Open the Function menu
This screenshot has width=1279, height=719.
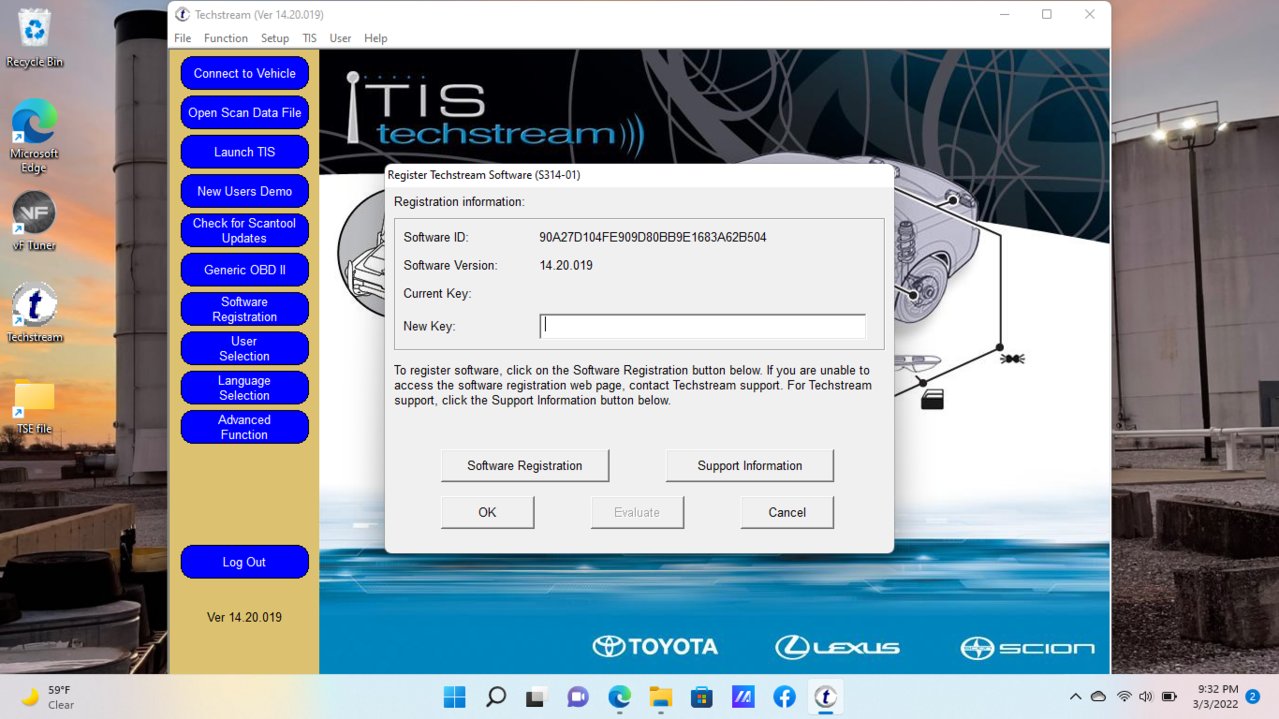pos(226,38)
